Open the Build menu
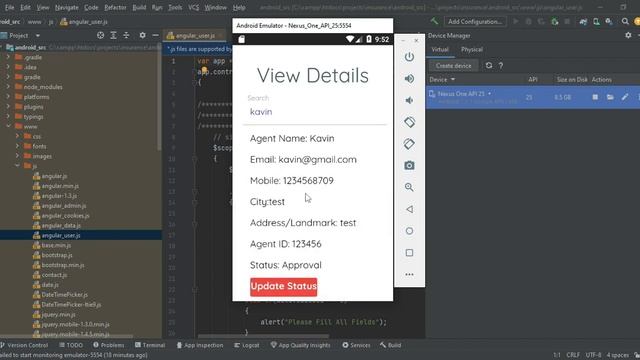The width and height of the screenshot is (640, 360). pyautogui.click(x=139, y=7)
